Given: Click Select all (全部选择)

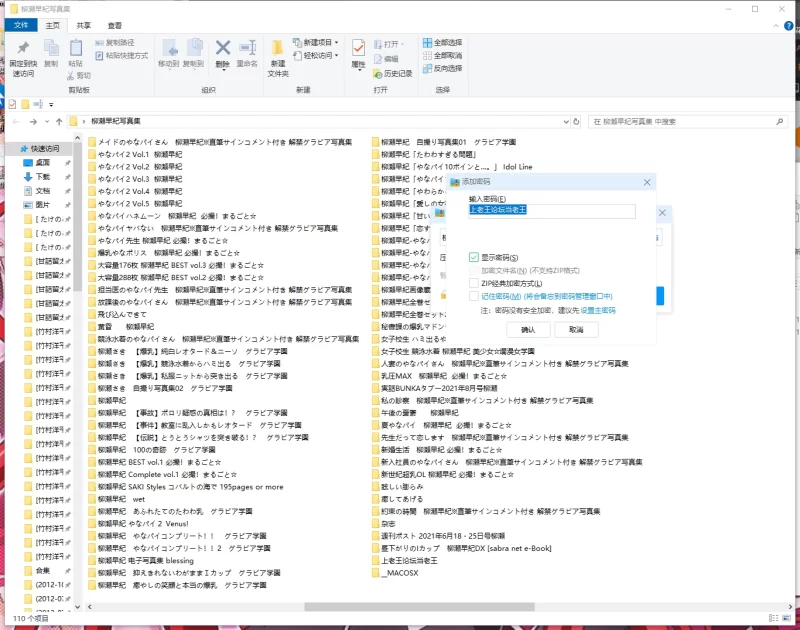Looking at the screenshot, I should pos(442,42).
